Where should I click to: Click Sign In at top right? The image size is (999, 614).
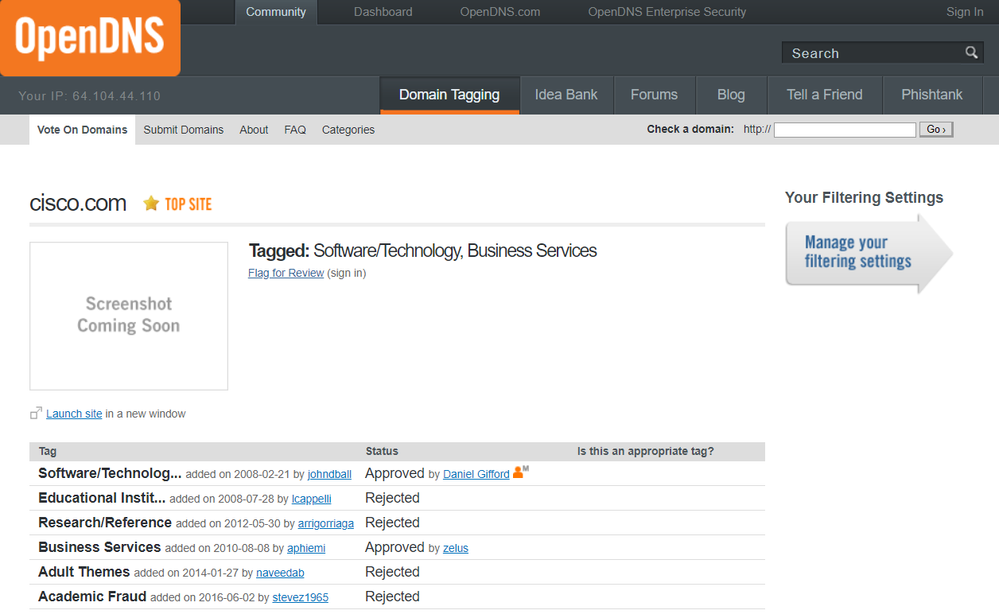point(965,12)
